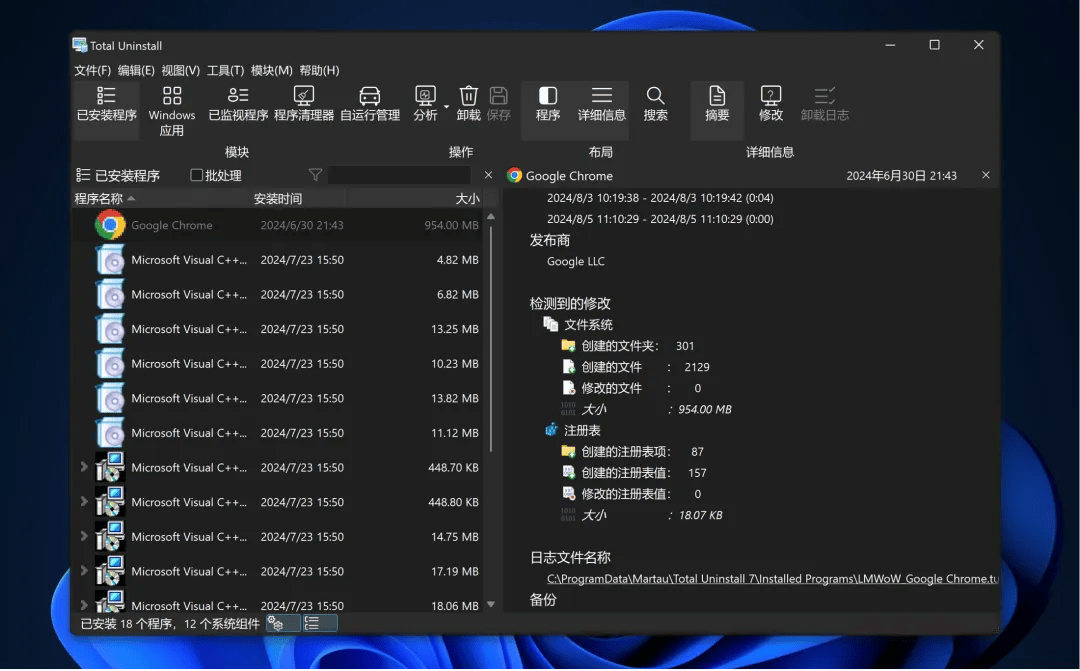Open the Google Chrome log file path link
Image resolution: width=1080 pixels, height=671 pixels.
pos(772,579)
